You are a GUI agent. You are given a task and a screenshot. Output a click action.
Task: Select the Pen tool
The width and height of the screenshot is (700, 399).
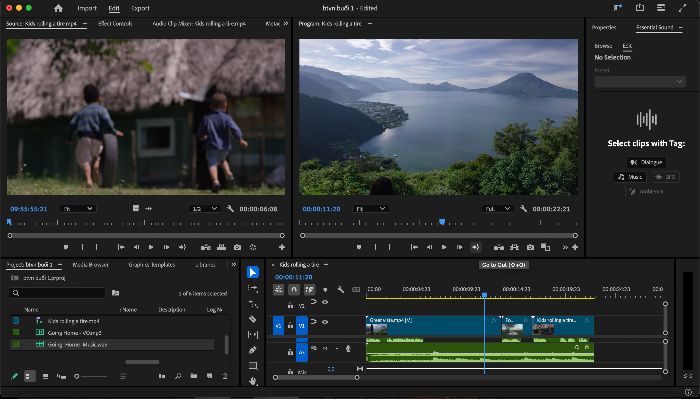(x=253, y=350)
